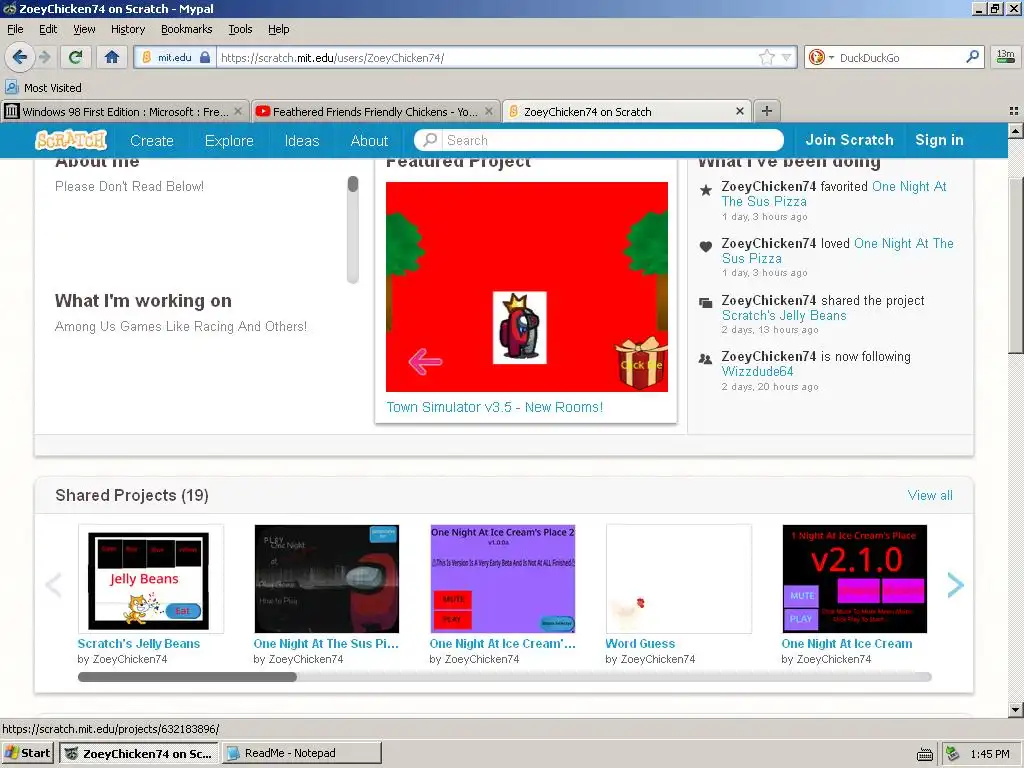
Task: Close the Windows 98 First Edition tab
Action: [238, 112]
